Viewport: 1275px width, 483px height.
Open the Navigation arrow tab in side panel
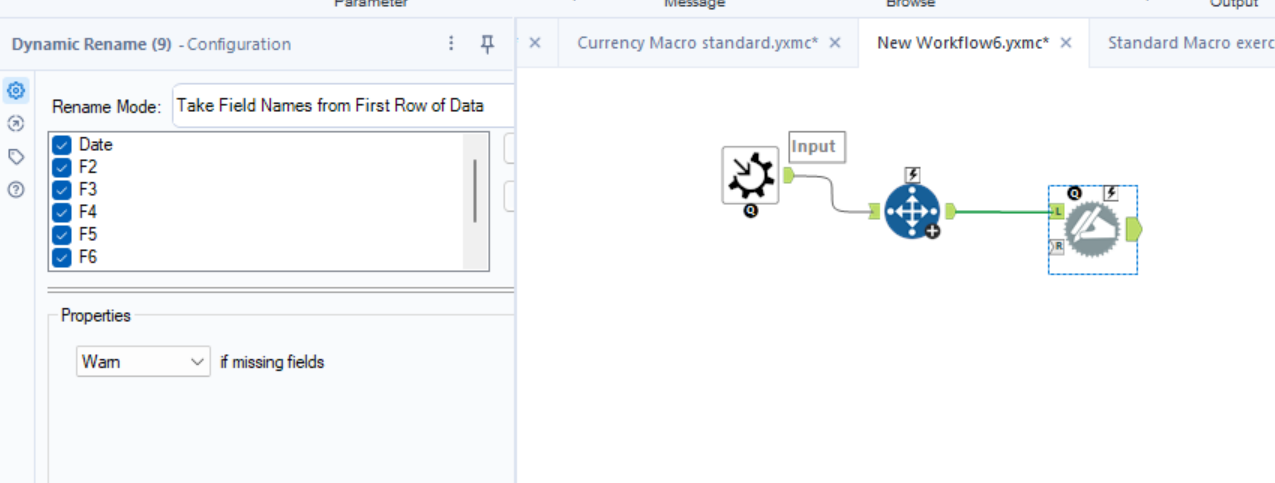click(16, 124)
